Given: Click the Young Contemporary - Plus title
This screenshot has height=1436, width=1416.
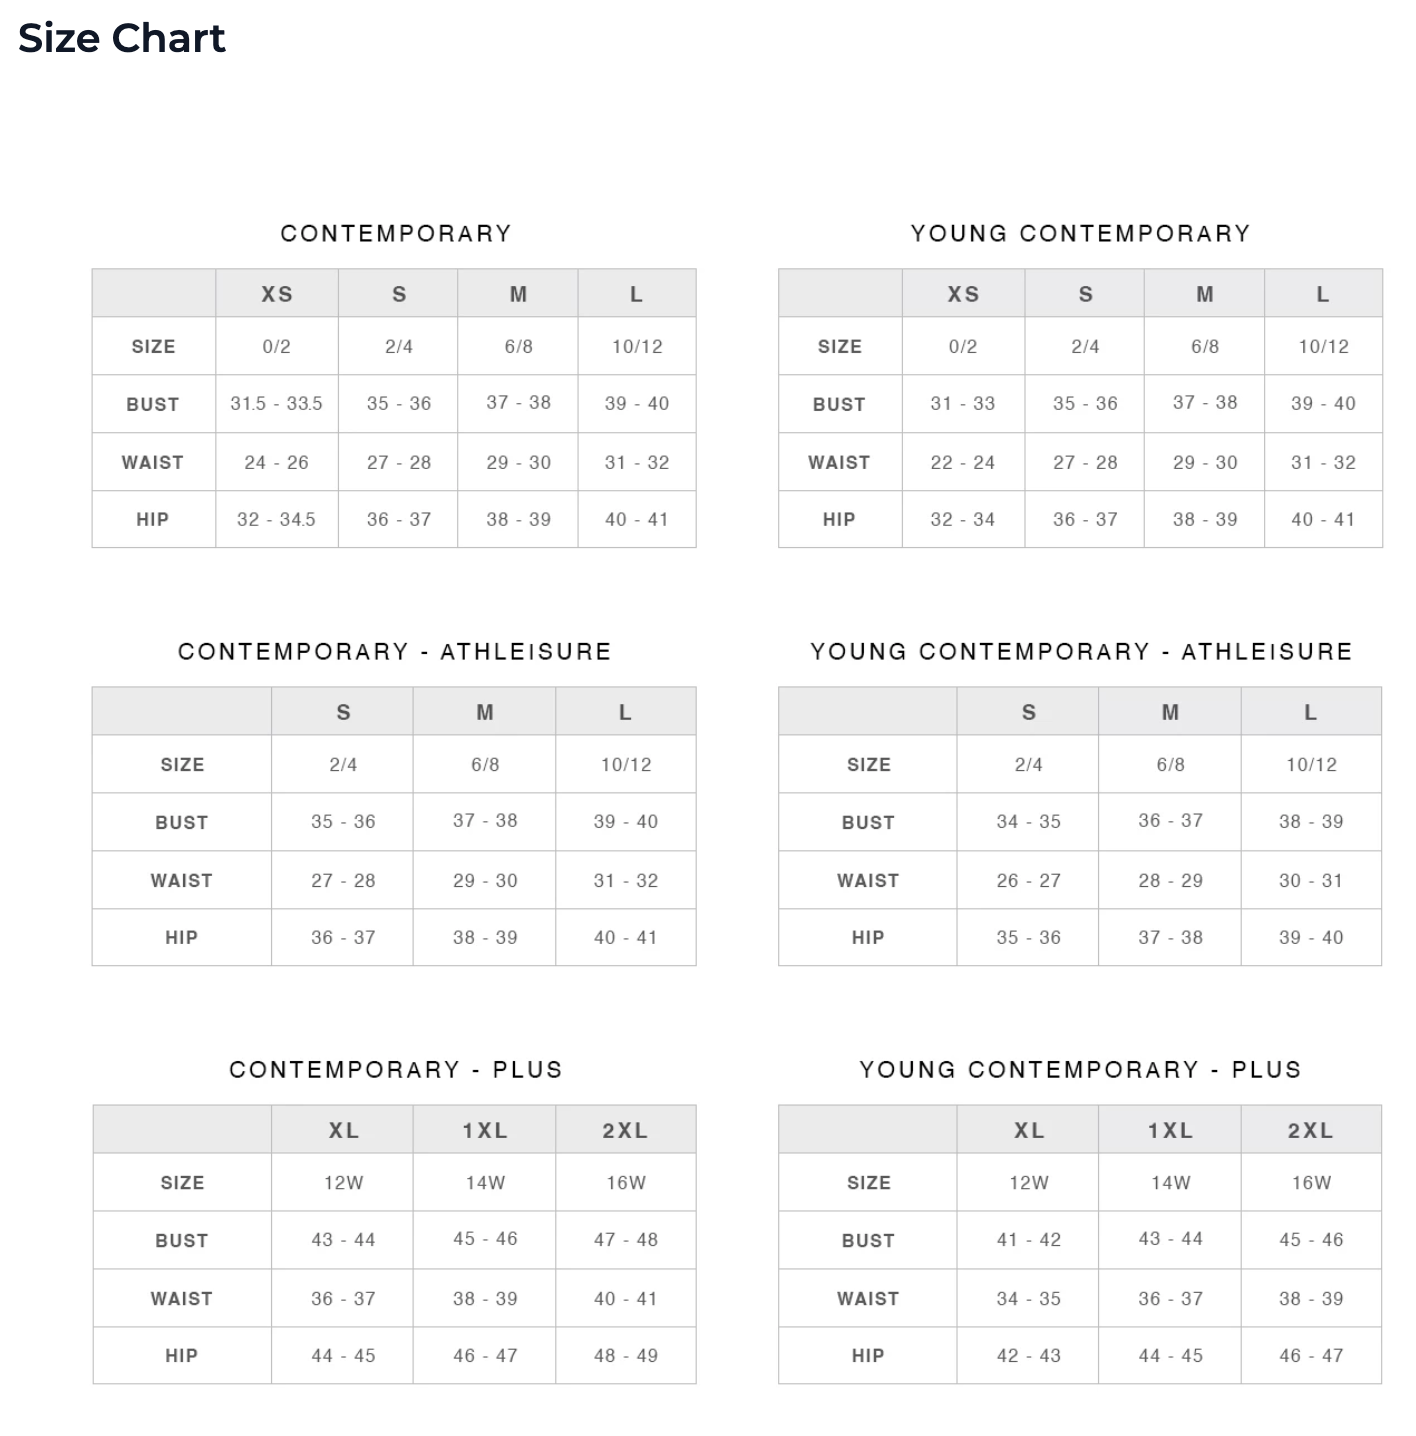Looking at the screenshot, I should pyautogui.click(x=1081, y=1069).
